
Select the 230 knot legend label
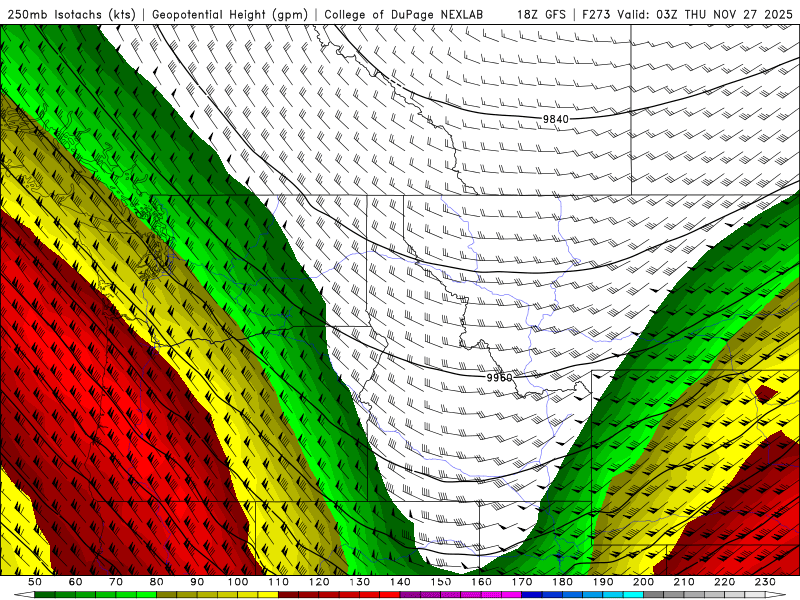click(x=765, y=582)
